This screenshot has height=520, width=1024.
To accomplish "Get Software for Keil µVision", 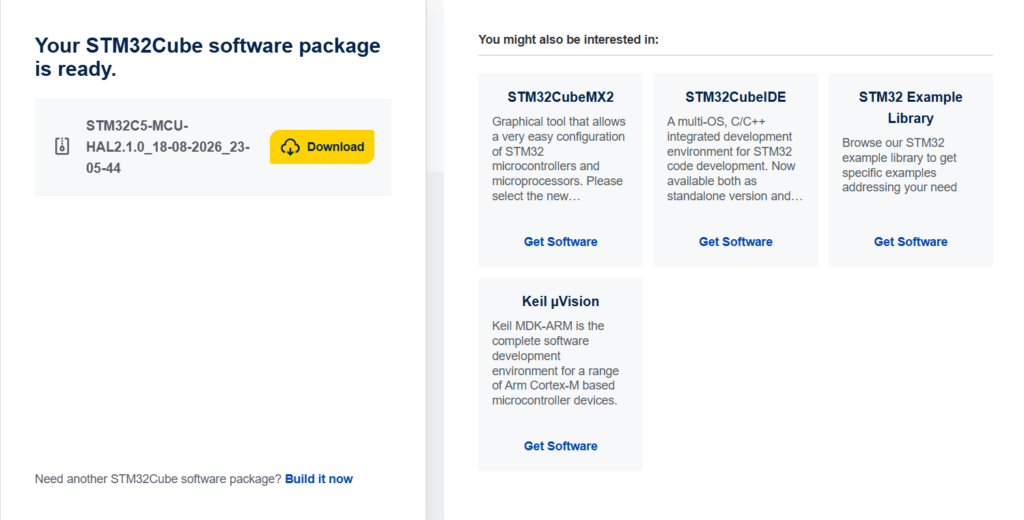I will (560, 446).
